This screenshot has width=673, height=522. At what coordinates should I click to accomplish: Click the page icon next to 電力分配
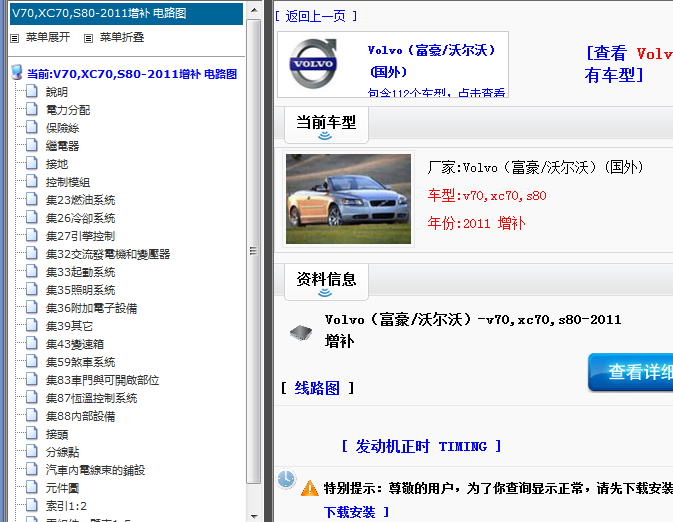click(x=32, y=109)
